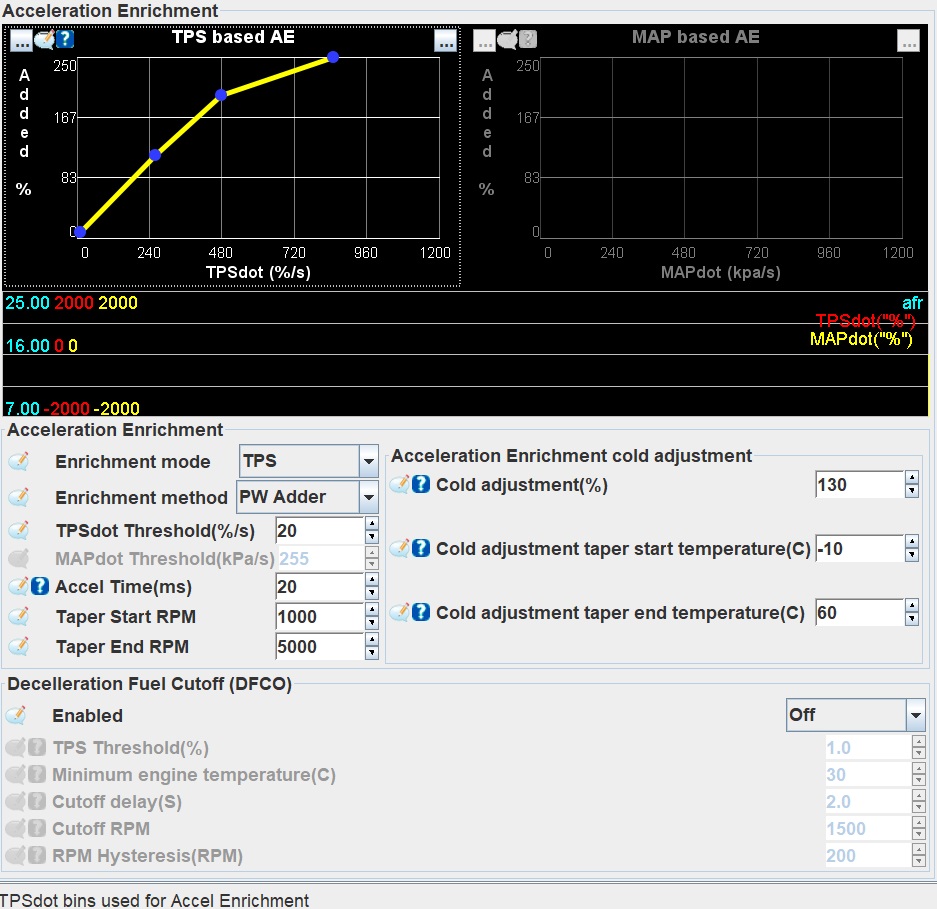Viewport: 937px width, 909px height.
Task: Decrease Cold adjustment(%) with down spinner
Action: (911, 491)
